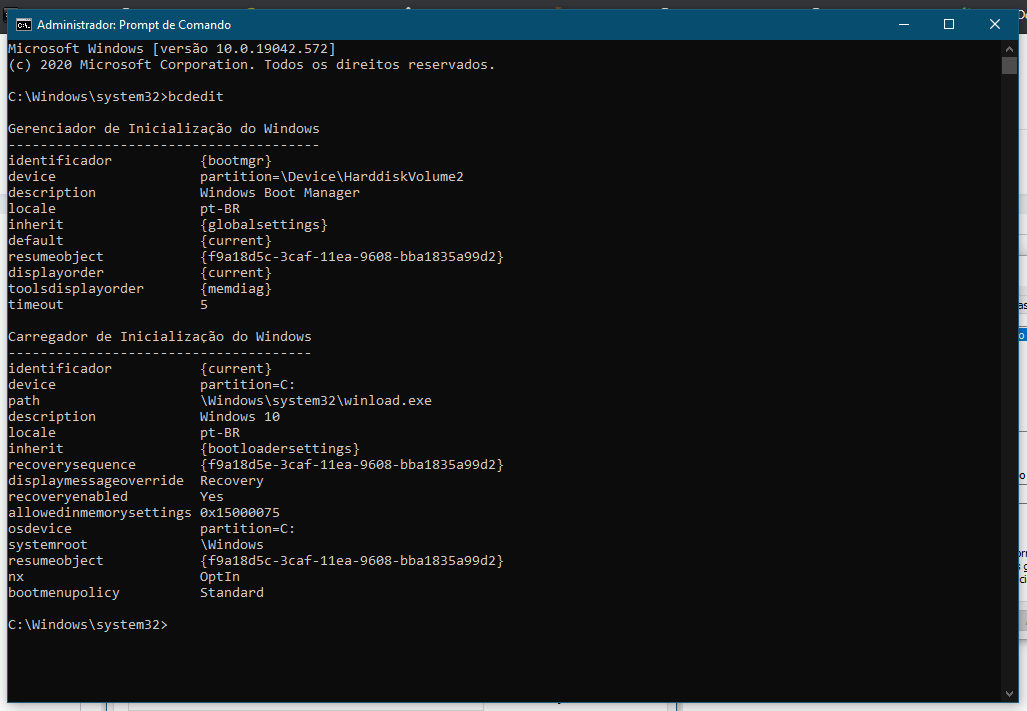Click the 'Windows 10' description value
This screenshot has width=1027, height=711.
tap(240, 417)
